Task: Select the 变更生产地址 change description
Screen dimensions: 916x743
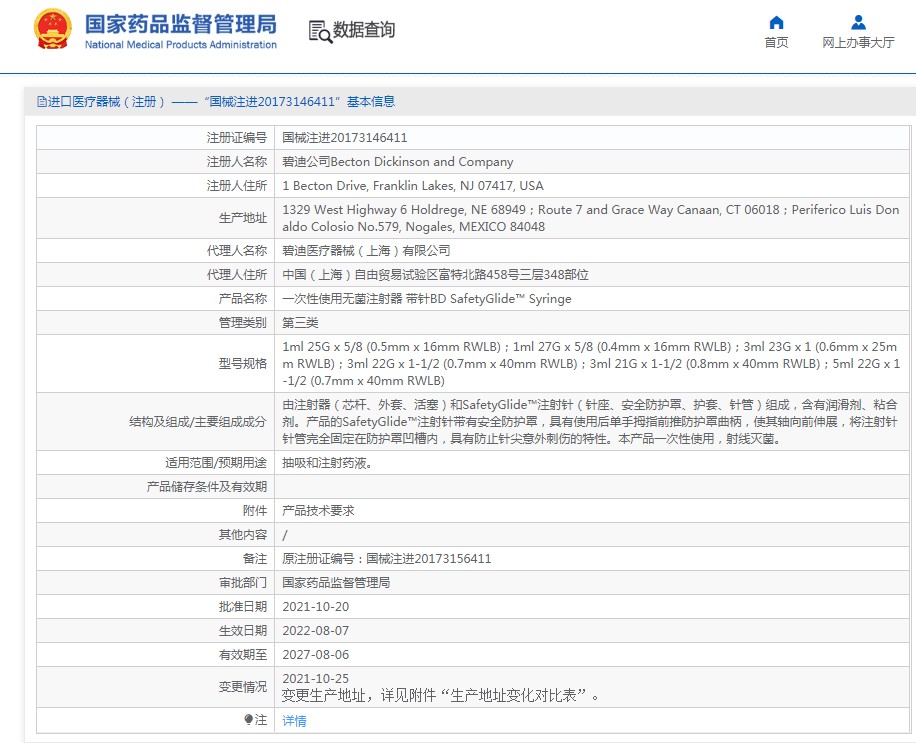Action: [x=440, y=696]
